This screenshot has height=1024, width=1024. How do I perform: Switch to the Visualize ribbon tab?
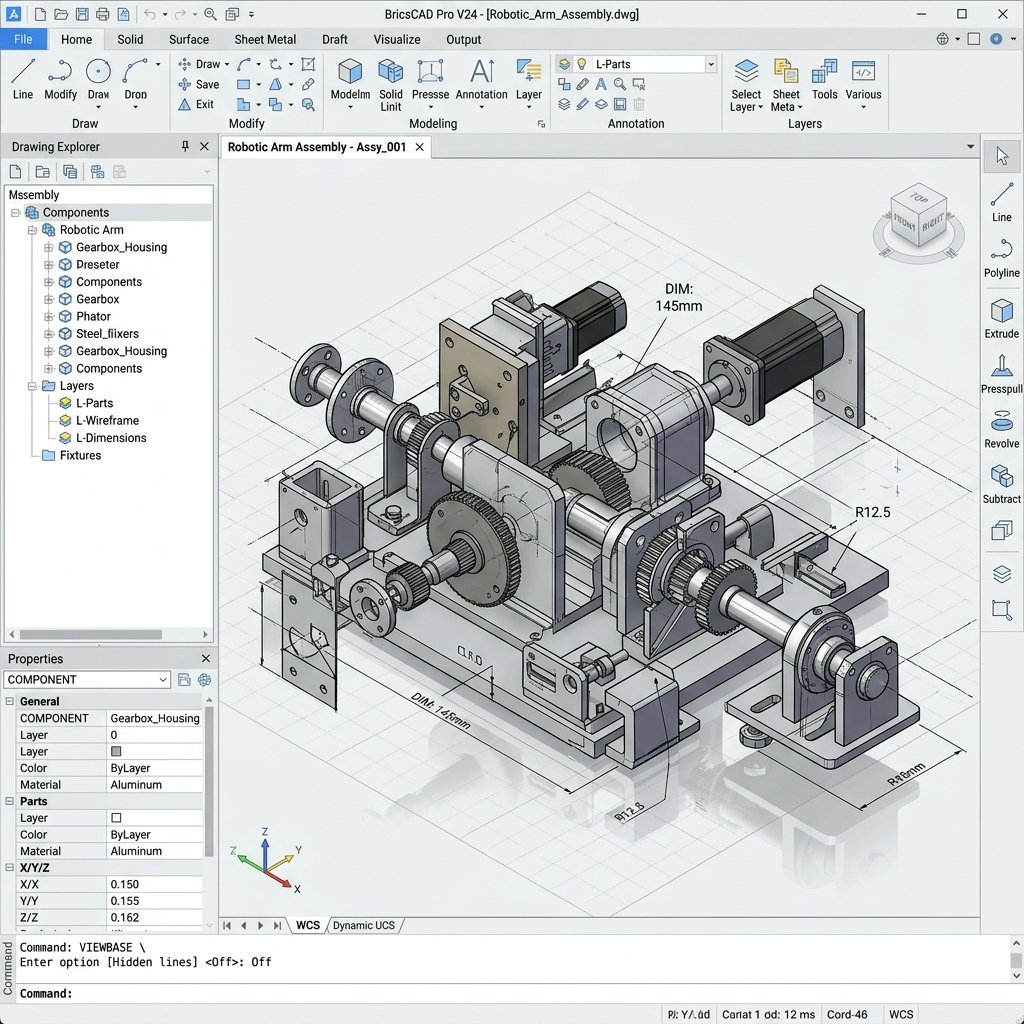397,39
